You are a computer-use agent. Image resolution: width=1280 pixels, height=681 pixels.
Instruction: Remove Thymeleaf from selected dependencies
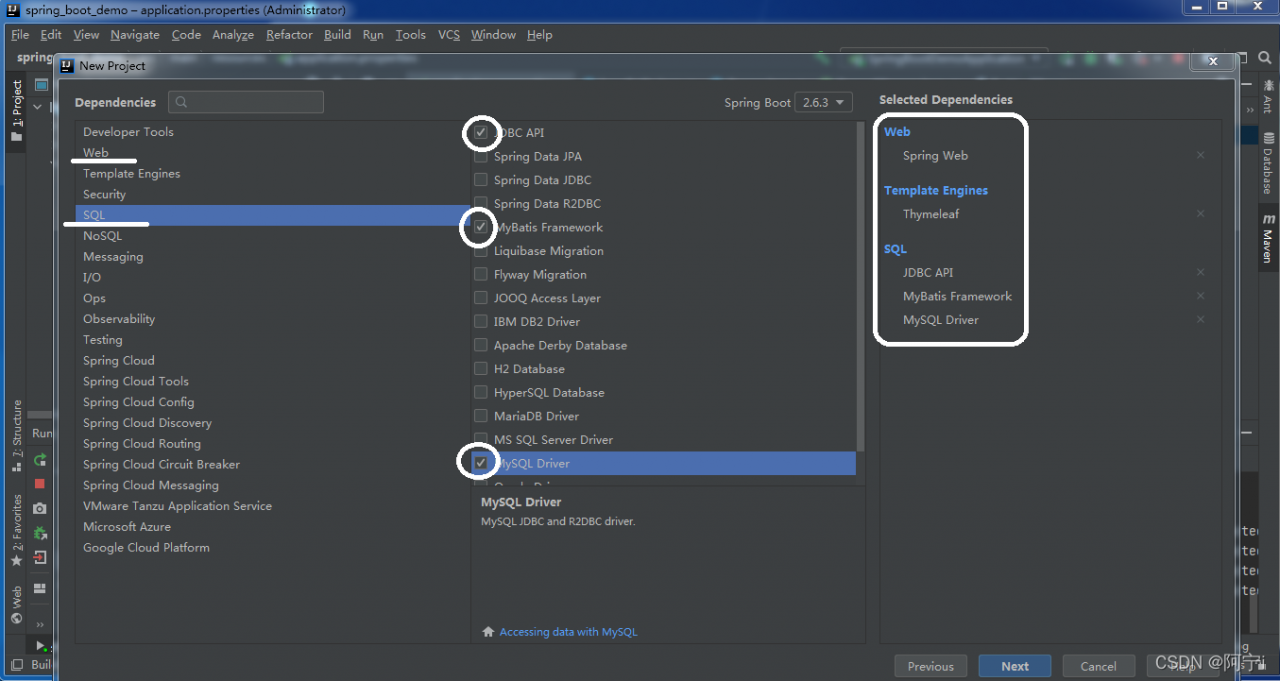tap(1201, 214)
